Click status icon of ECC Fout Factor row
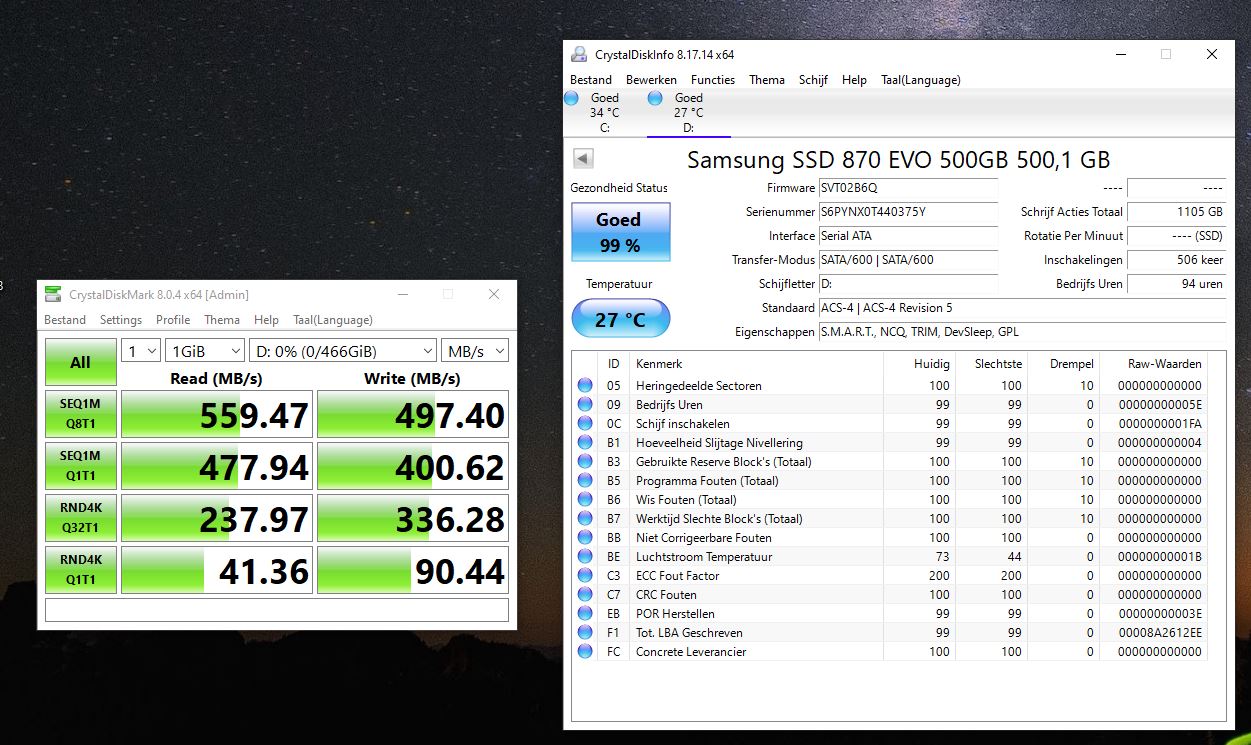Viewport: 1251px width, 745px height. point(585,576)
